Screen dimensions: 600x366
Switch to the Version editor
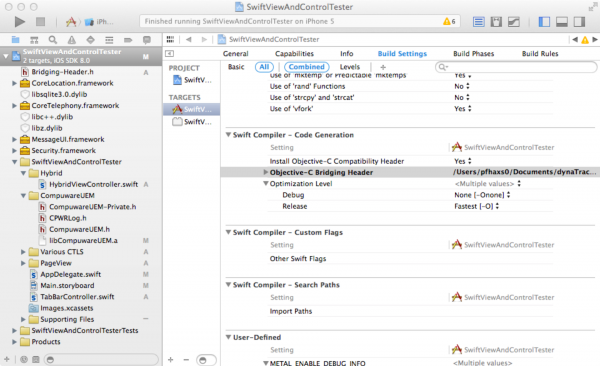pos(514,22)
